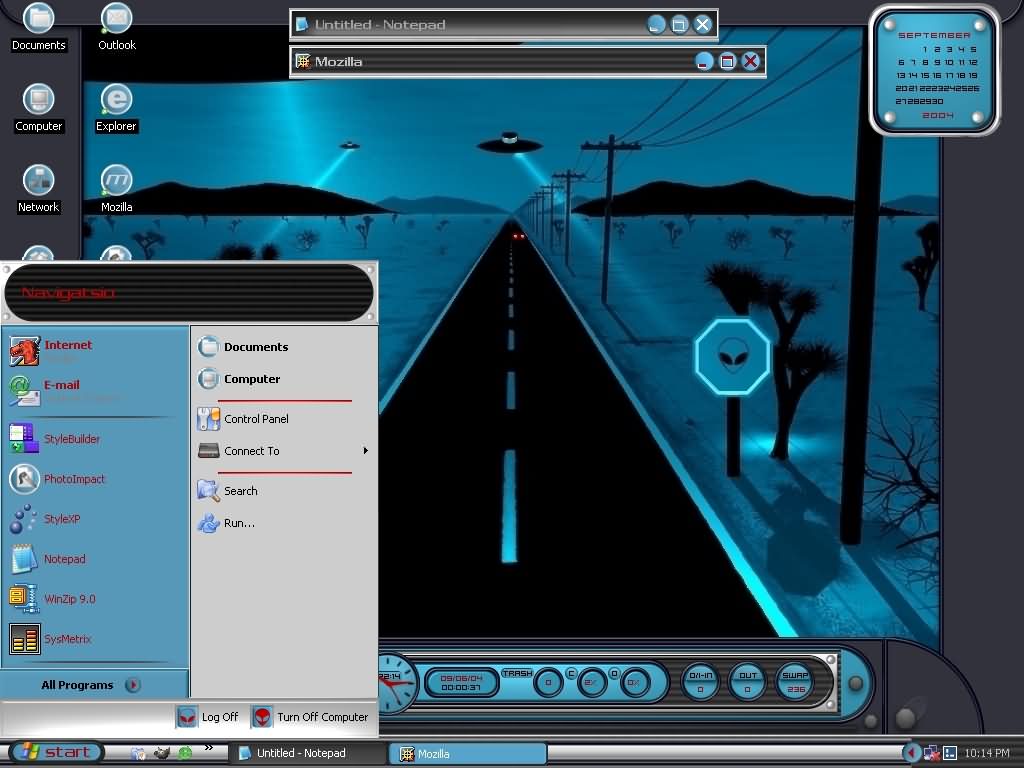Click the Notepad window title bar icon
This screenshot has width=1024, height=768.
(302, 25)
